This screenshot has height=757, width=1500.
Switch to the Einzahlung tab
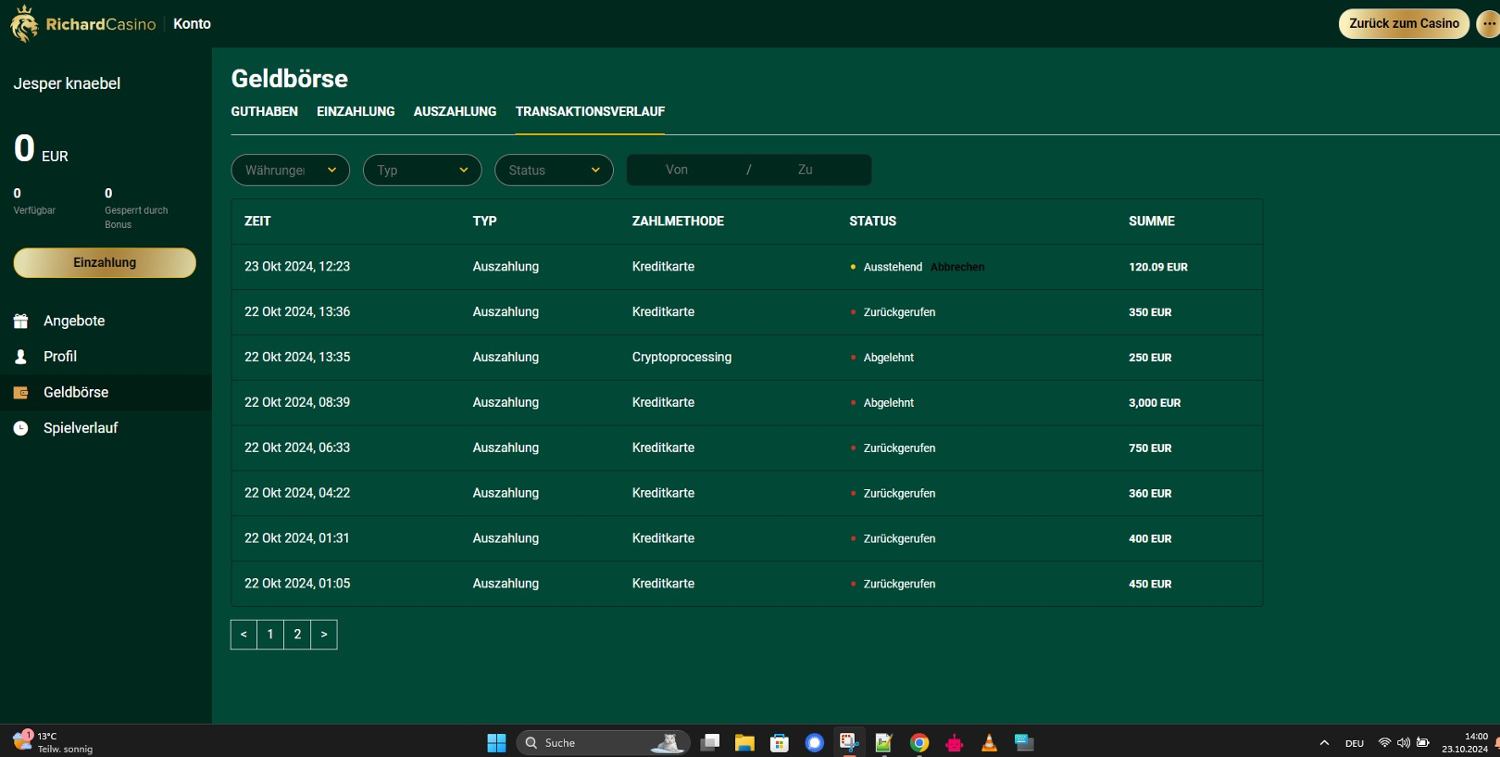pos(356,112)
